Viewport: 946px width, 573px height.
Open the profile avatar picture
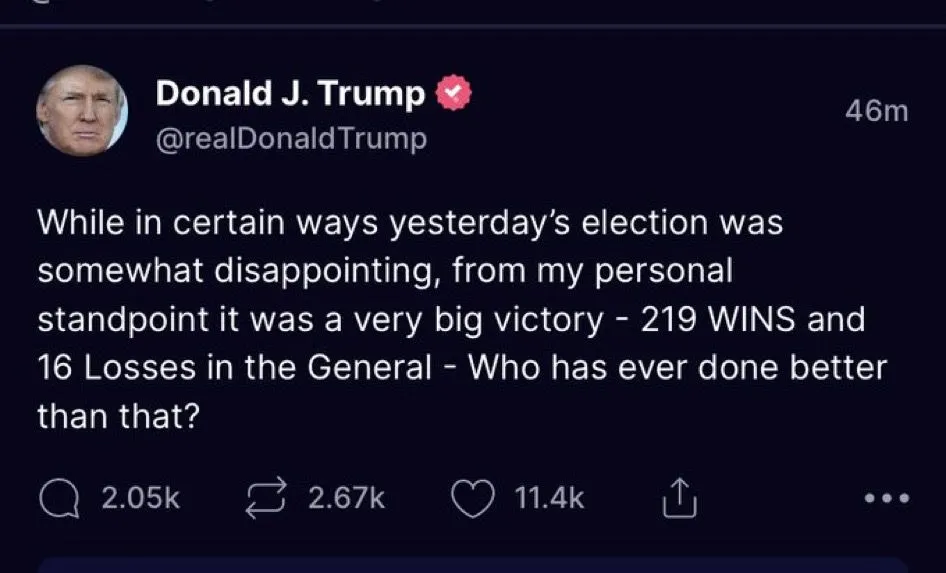tap(82, 110)
